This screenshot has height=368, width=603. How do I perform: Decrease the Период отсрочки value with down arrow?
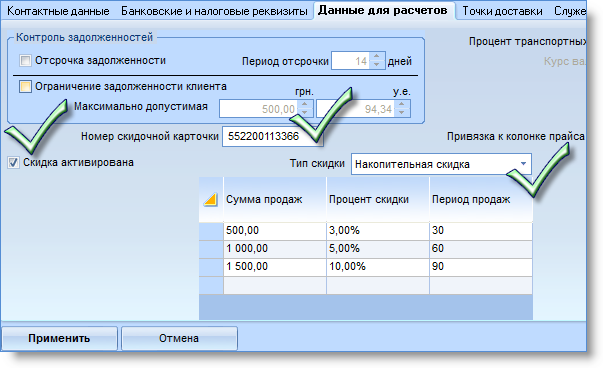pos(377,65)
